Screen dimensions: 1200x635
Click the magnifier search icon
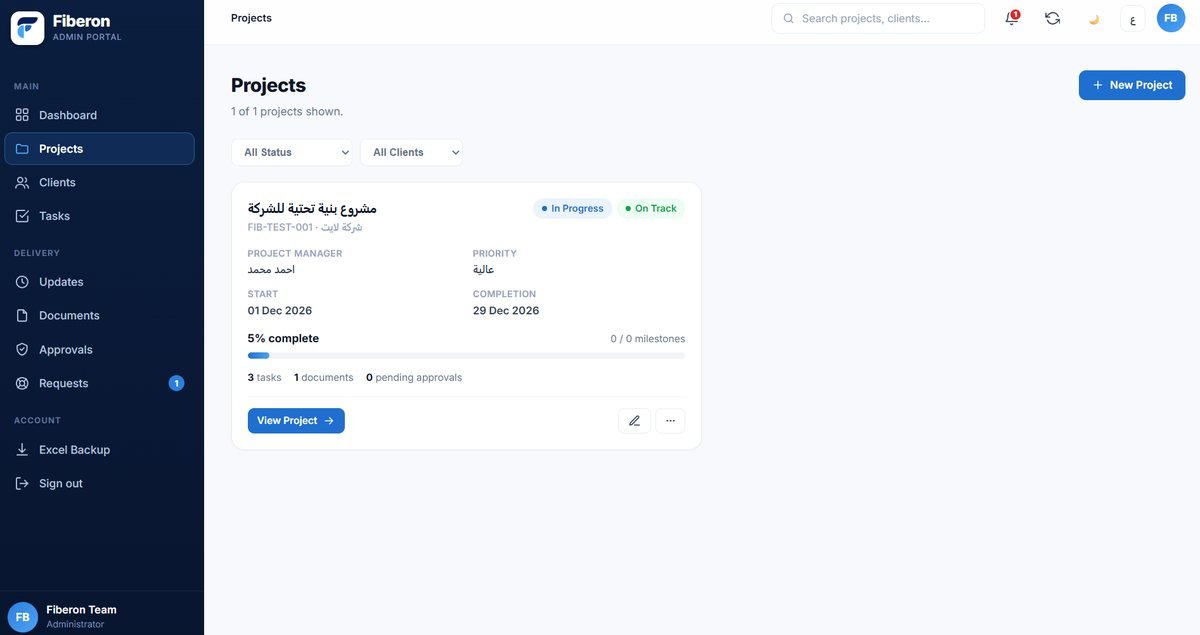788,18
